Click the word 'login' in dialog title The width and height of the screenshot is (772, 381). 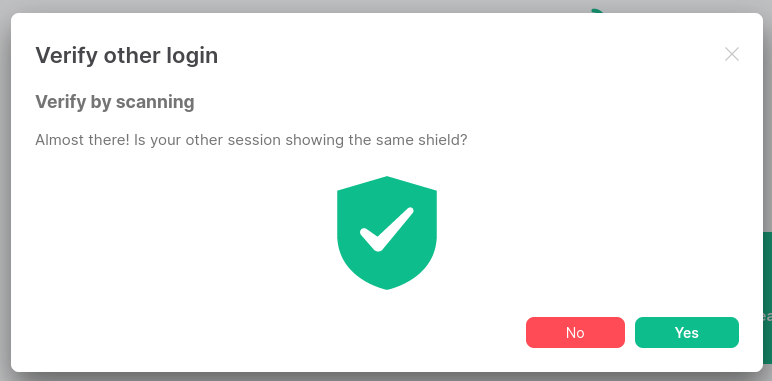192,56
